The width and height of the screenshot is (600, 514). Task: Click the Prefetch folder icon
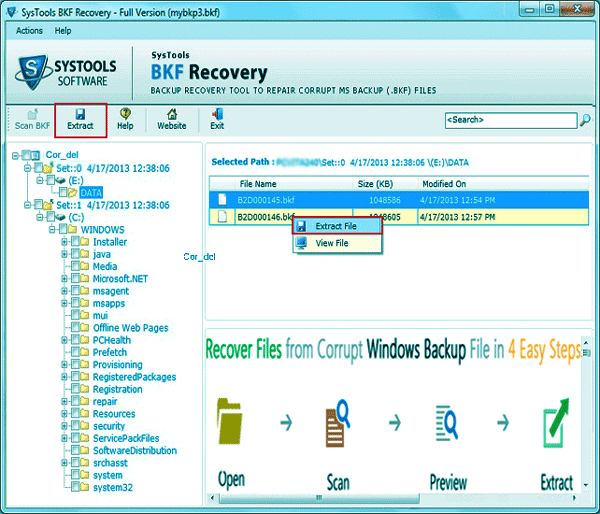point(85,352)
